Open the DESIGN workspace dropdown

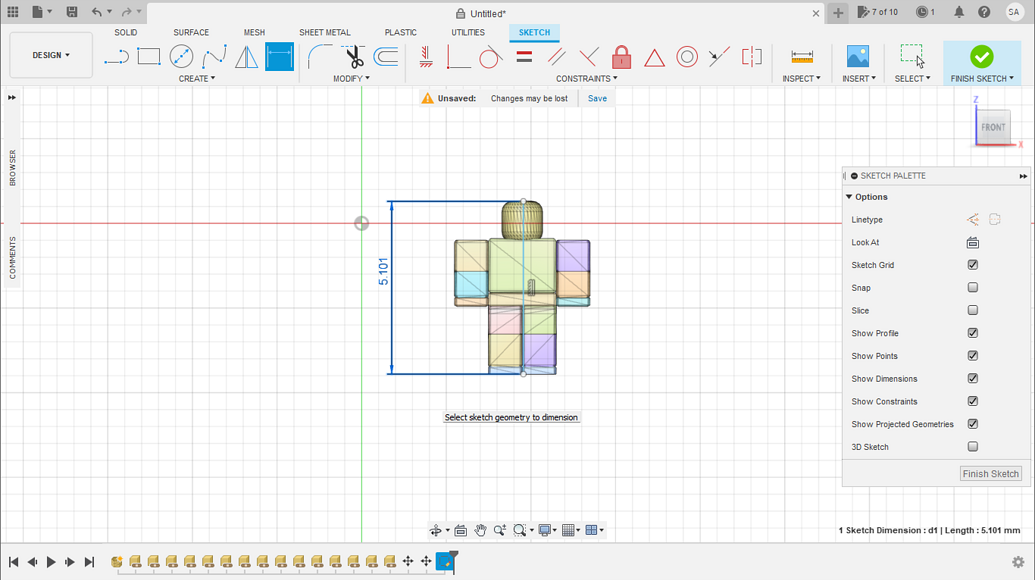click(x=51, y=55)
